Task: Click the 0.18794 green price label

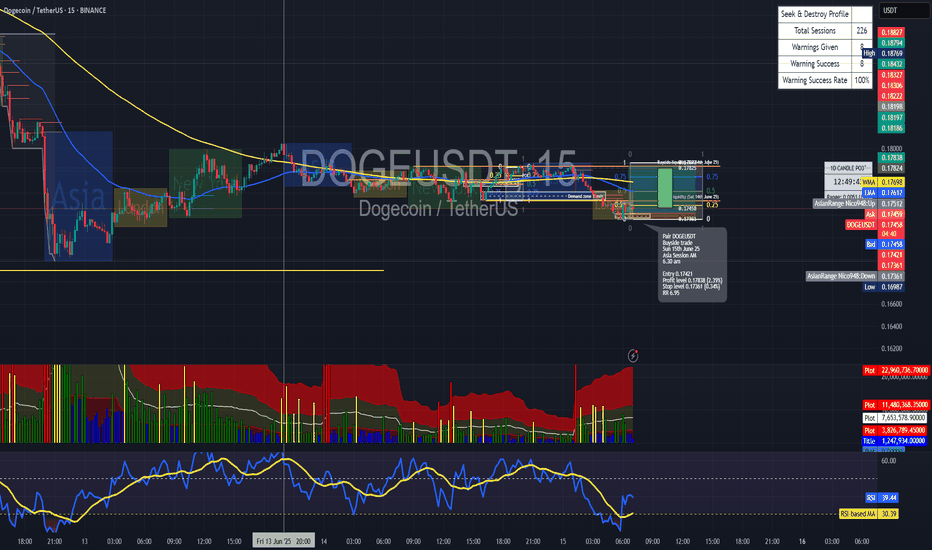Action: (x=892, y=43)
